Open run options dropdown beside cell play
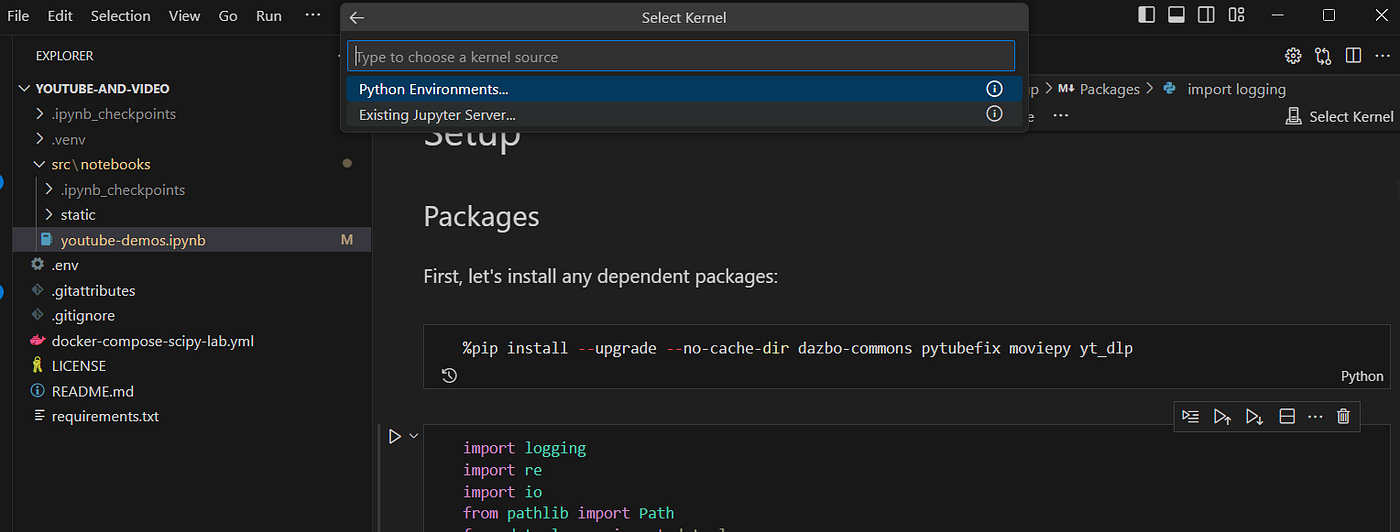 coord(413,436)
